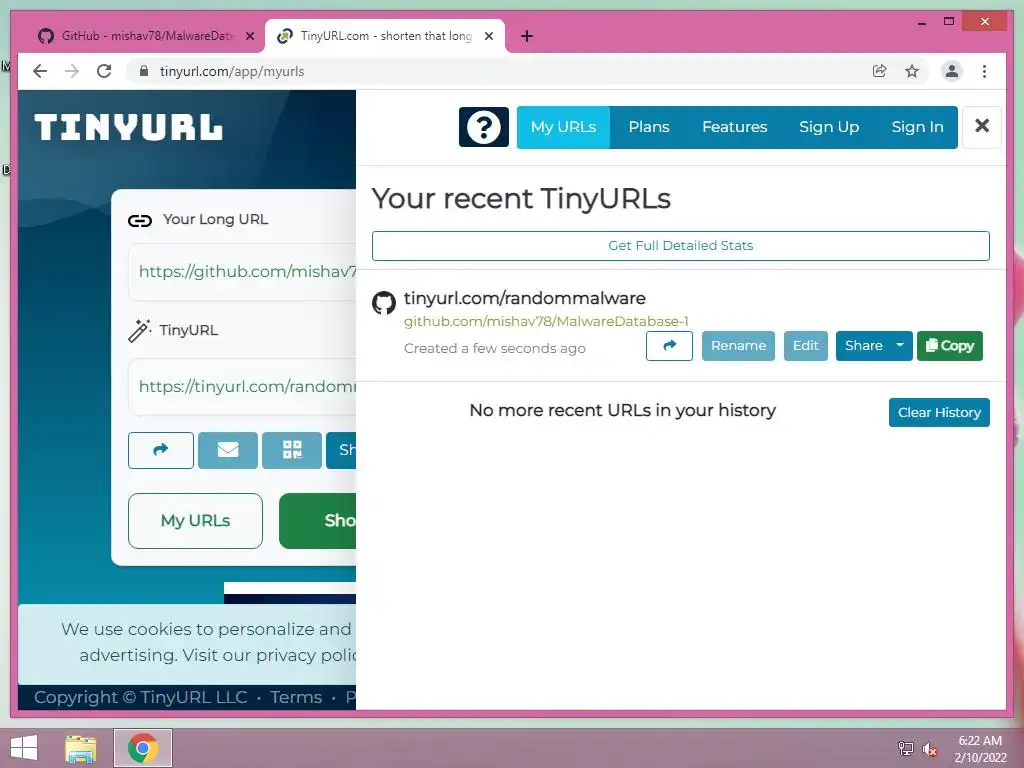1024x768 pixels.
Task: Go to Sign Up
Action: (x=829, y=127)
